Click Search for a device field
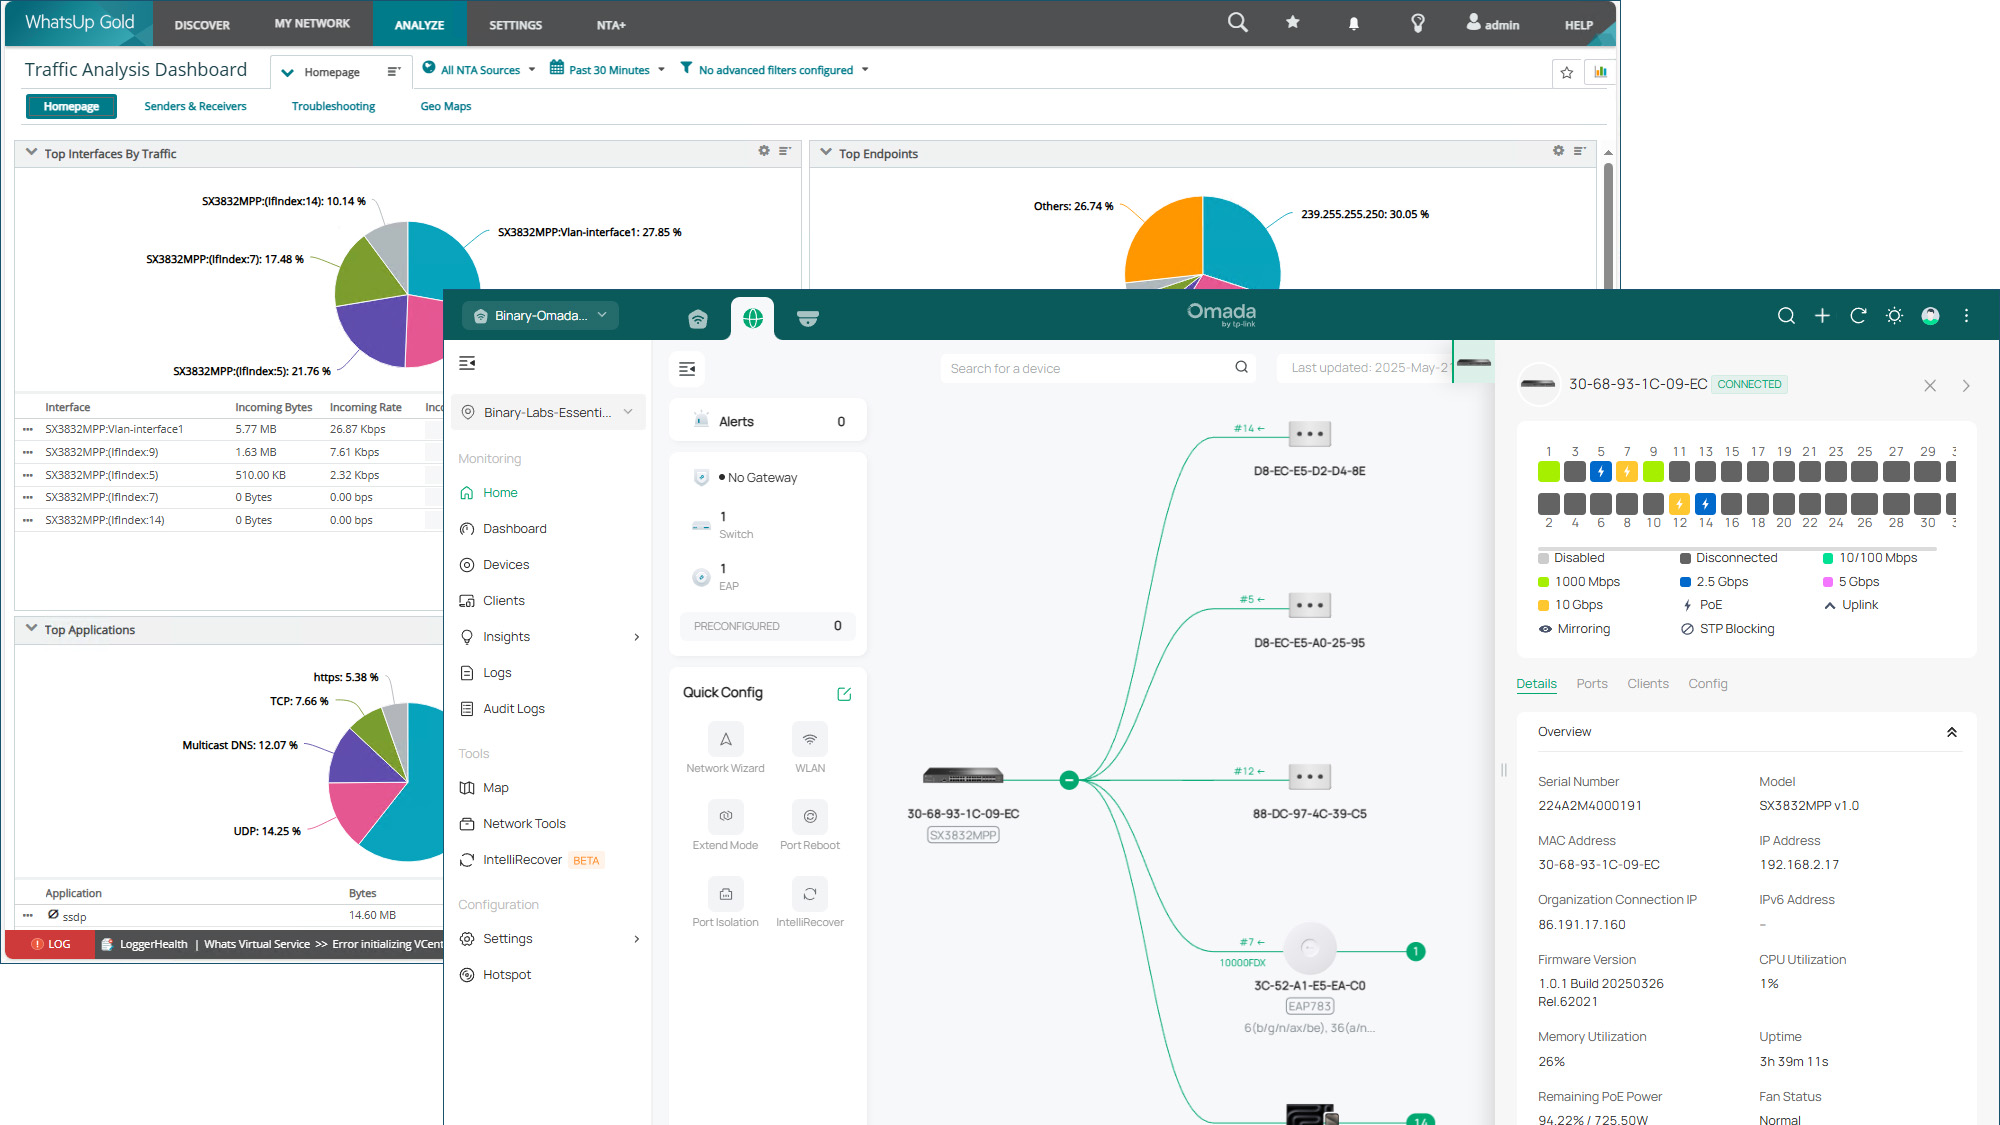Viewport: 2000px width, 1125px height. (x=1099, y=368)
